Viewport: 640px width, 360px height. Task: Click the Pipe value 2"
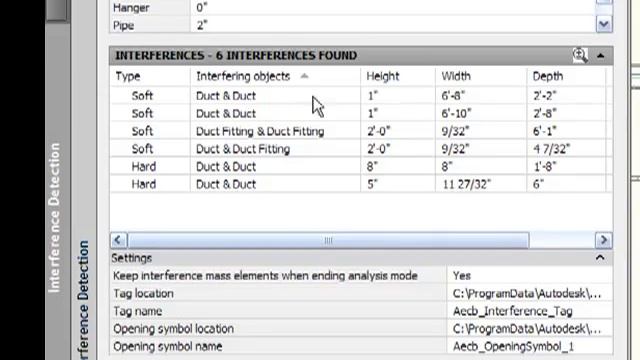click(x=393, y=25)
